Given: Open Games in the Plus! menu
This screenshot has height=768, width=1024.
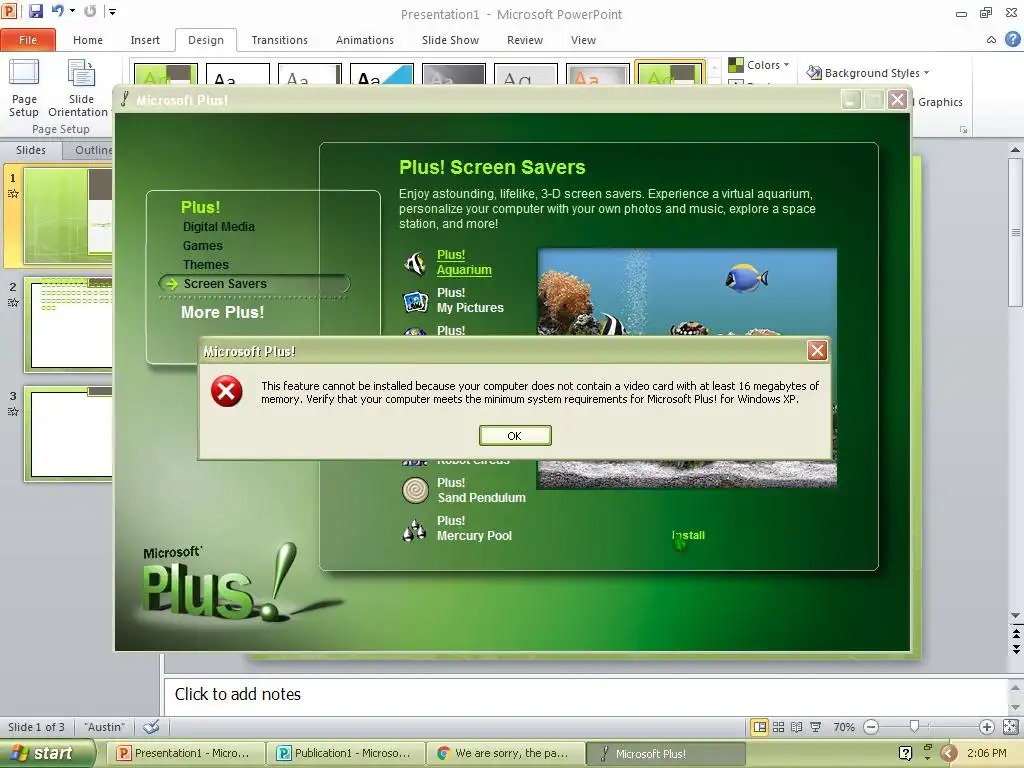Looking at the screenshot, I should pos(202,246).
